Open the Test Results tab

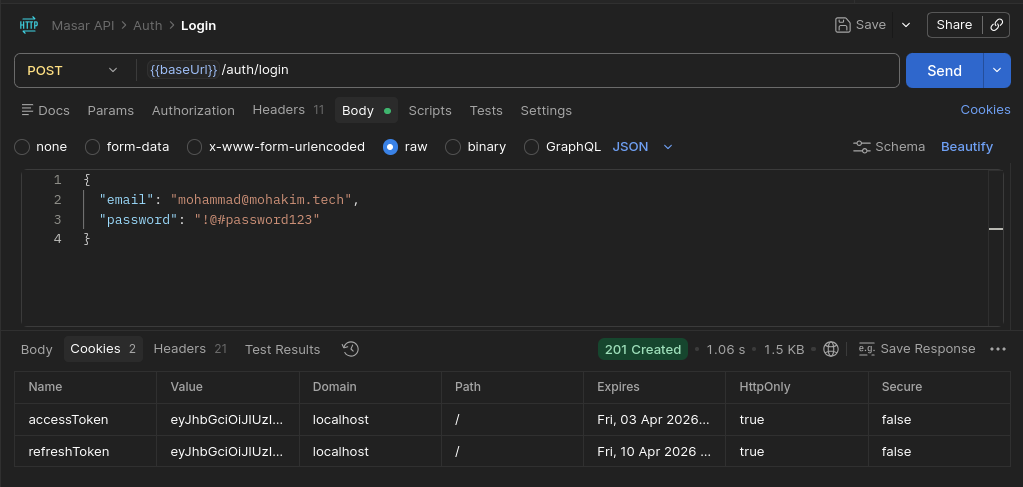pyautogui.click(x=282, y=349)
